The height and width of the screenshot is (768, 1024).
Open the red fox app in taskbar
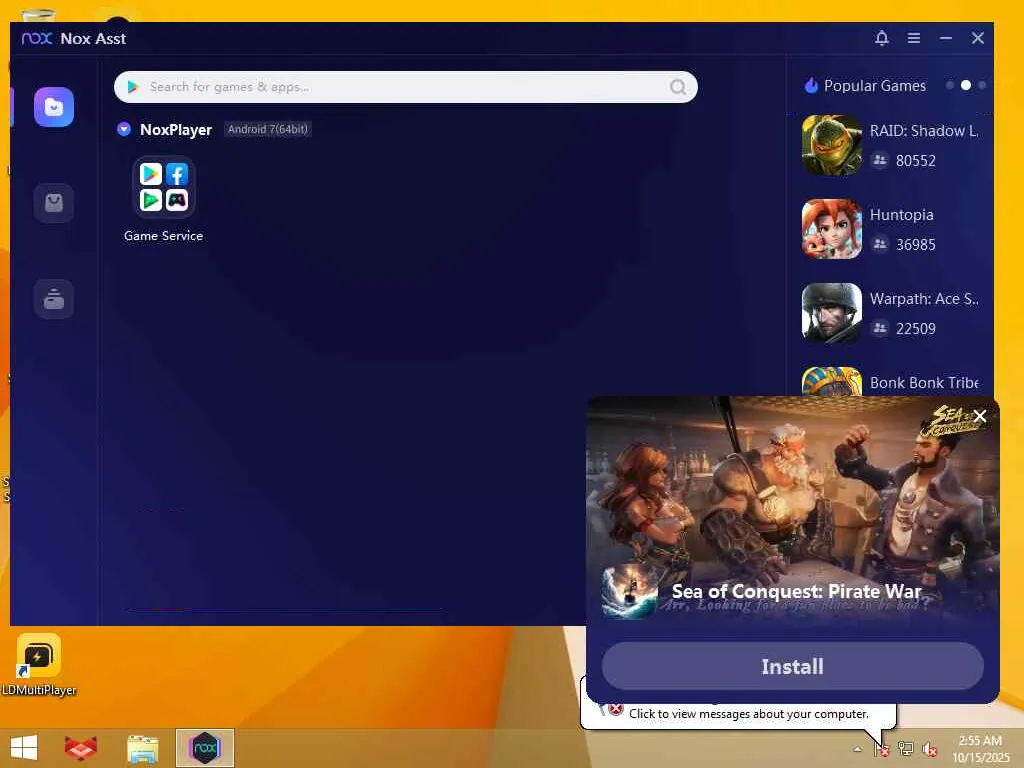point(81,748)
